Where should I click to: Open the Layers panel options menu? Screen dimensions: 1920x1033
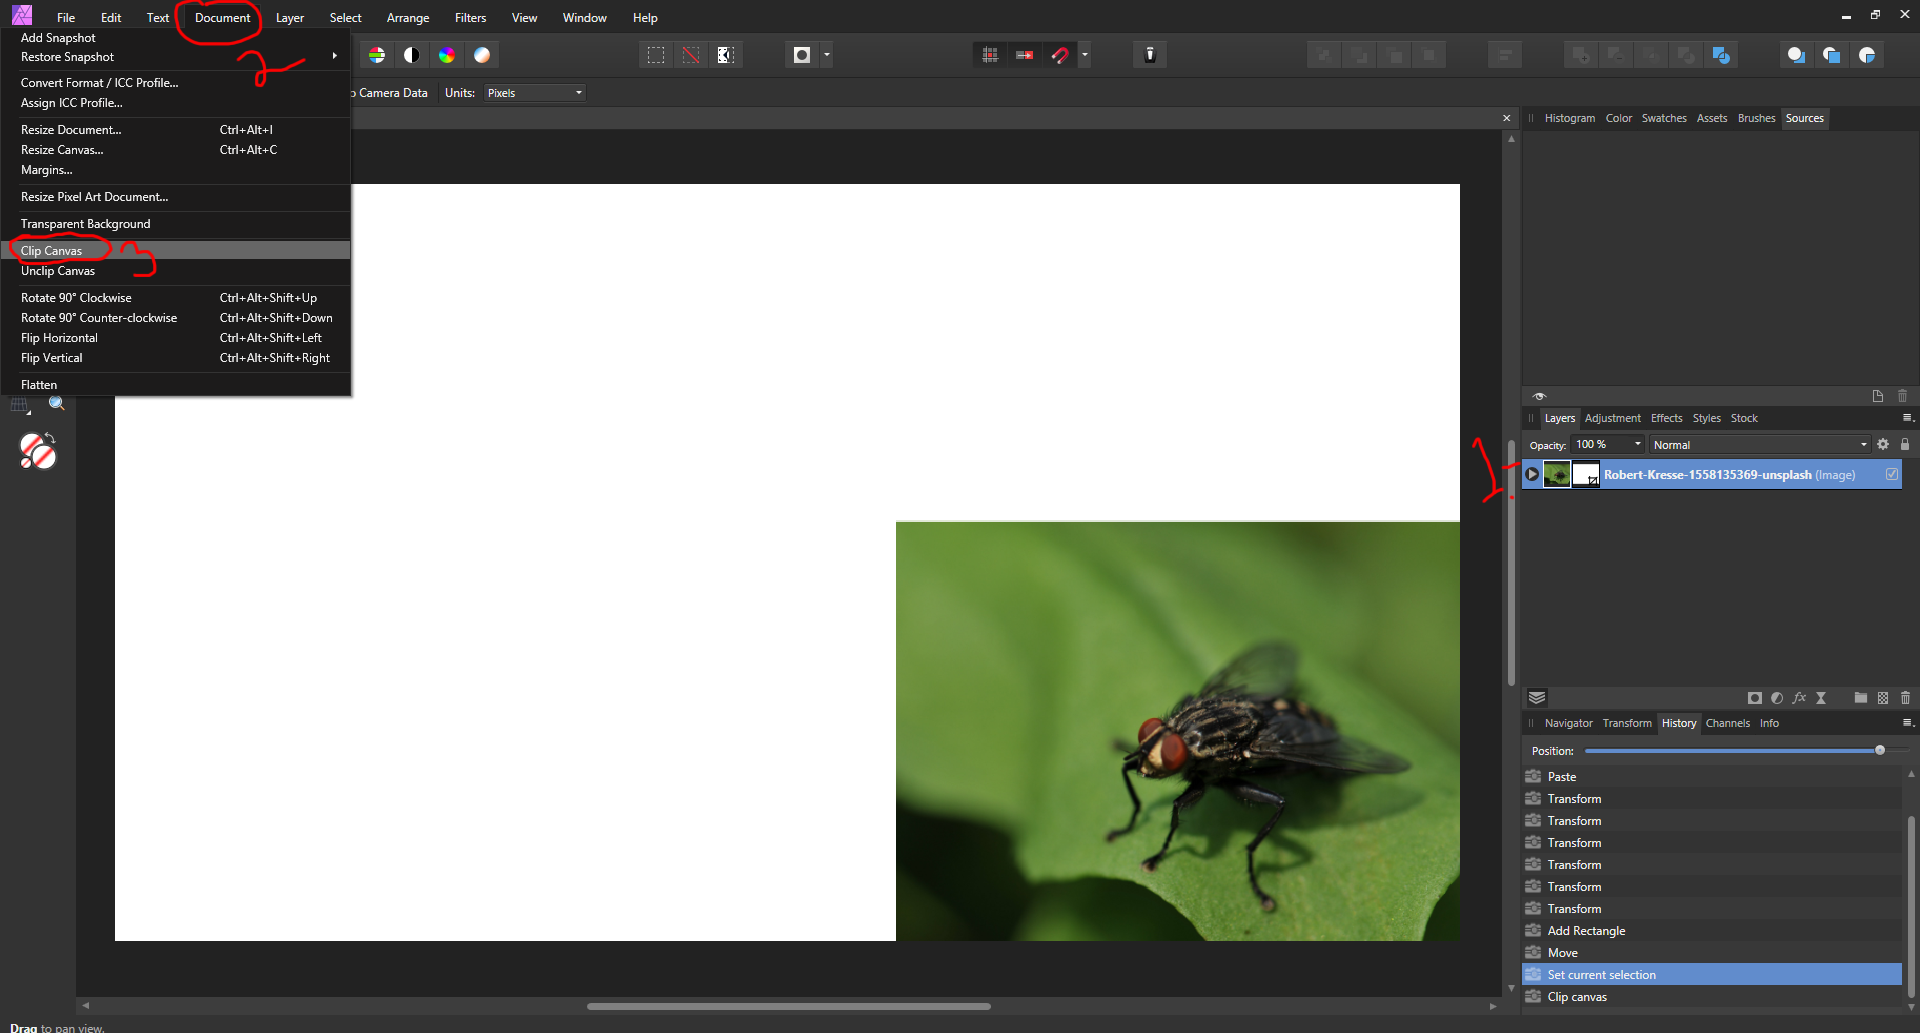(x=1907, y=418)
